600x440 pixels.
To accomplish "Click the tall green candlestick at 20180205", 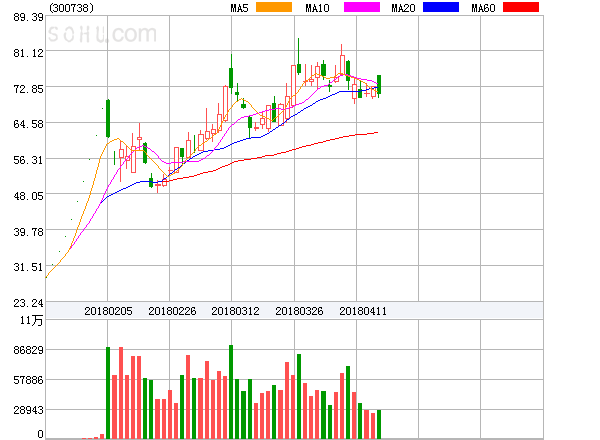I will (108, 118).
